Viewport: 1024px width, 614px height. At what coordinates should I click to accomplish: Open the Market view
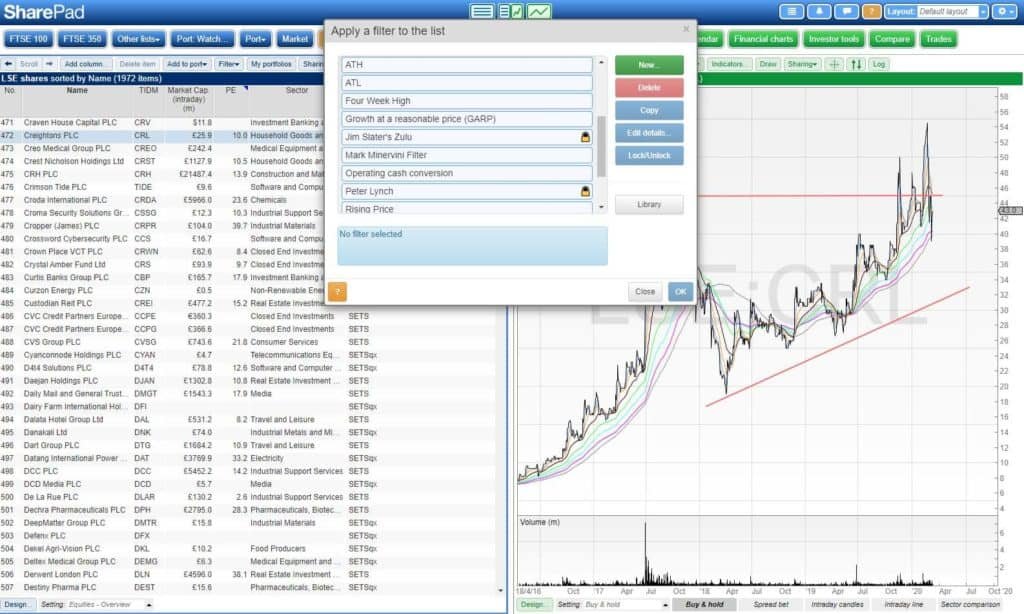(x=295, y=39)
